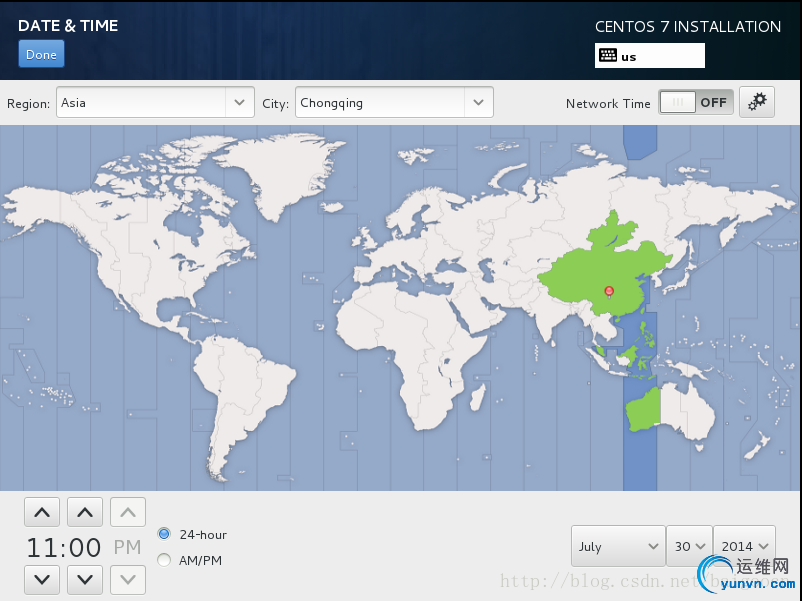The width and height of the screenshot is (802, 601).
Task: Open the month dropdown showing July
Action: pos(618,546)
